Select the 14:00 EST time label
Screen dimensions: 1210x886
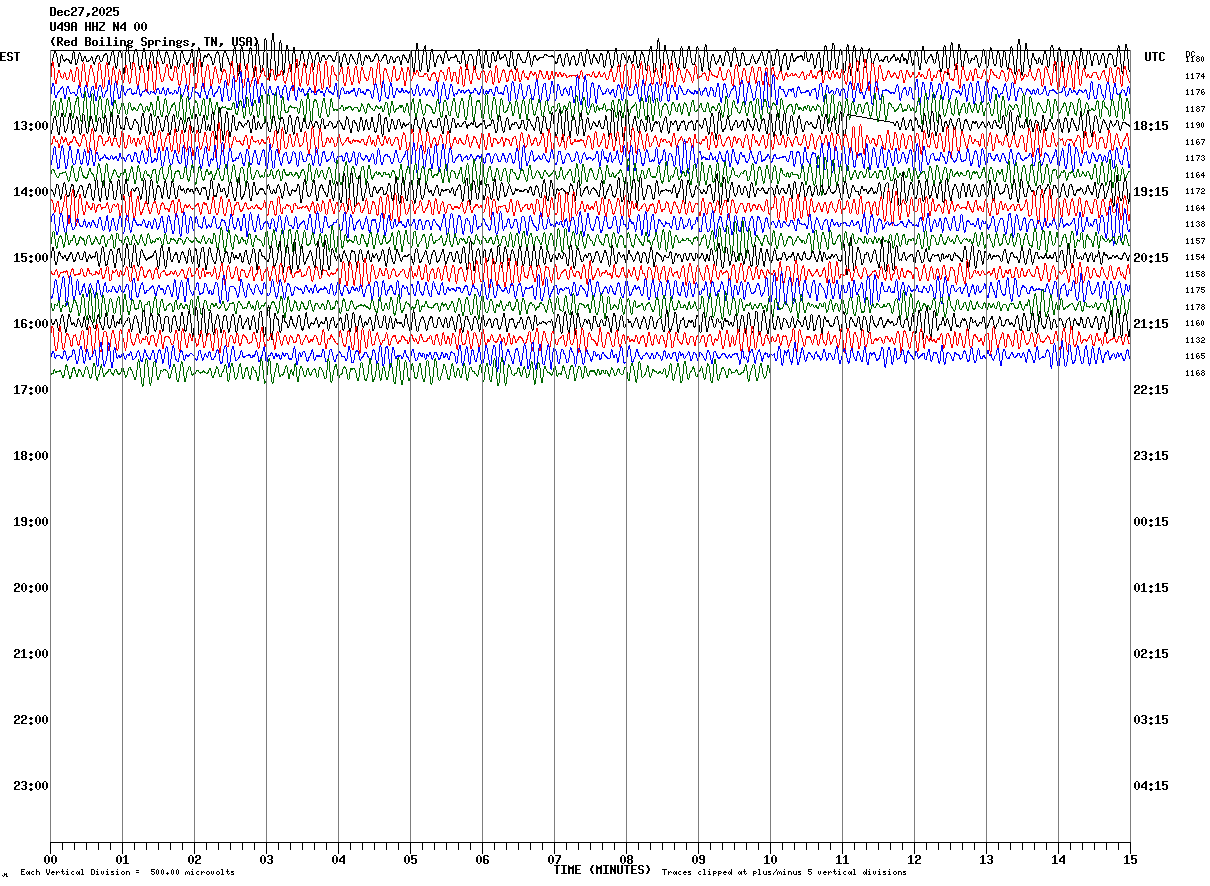pos(31,192)
